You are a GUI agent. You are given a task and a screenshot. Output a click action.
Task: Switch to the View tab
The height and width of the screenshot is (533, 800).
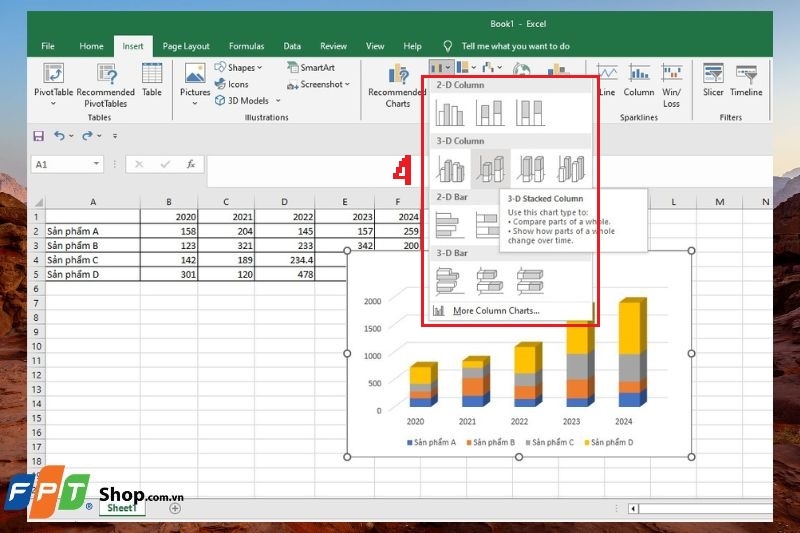(x=375, y=46)
